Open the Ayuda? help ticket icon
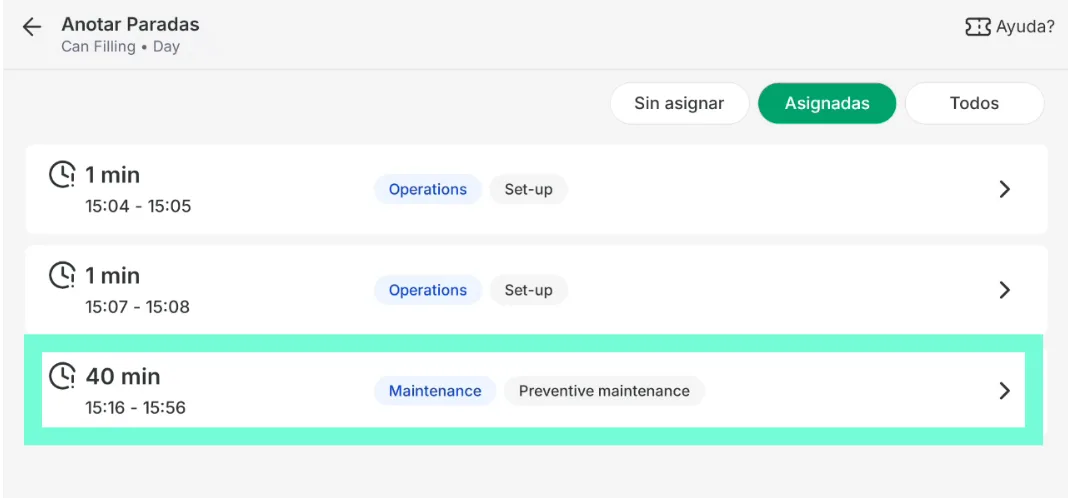Viewport: 1068px width, 498px height. pyautogui.click(x=977, y=27)
